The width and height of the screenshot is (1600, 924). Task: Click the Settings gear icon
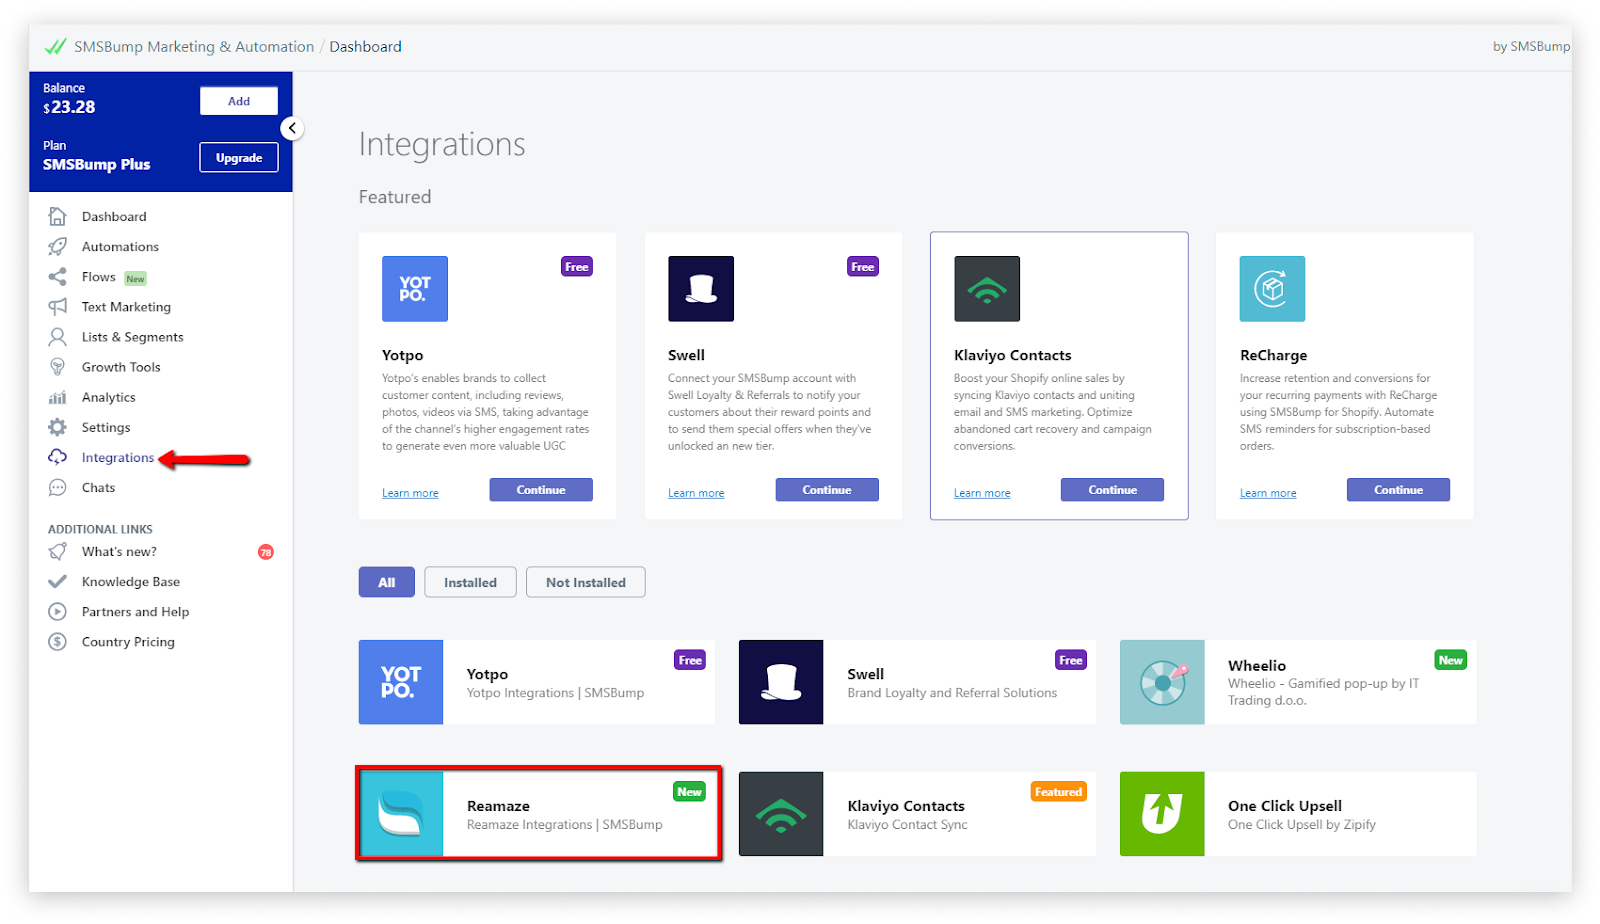pos(58,427)
